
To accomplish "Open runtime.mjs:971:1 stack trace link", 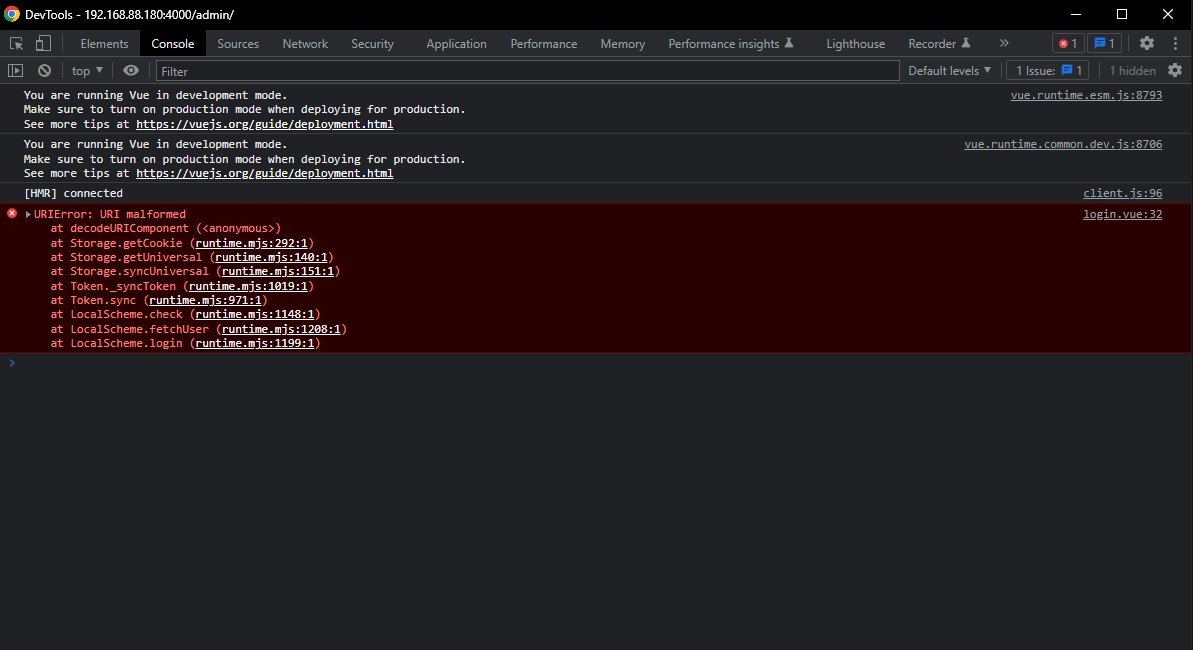I will (x=205, y=300).
